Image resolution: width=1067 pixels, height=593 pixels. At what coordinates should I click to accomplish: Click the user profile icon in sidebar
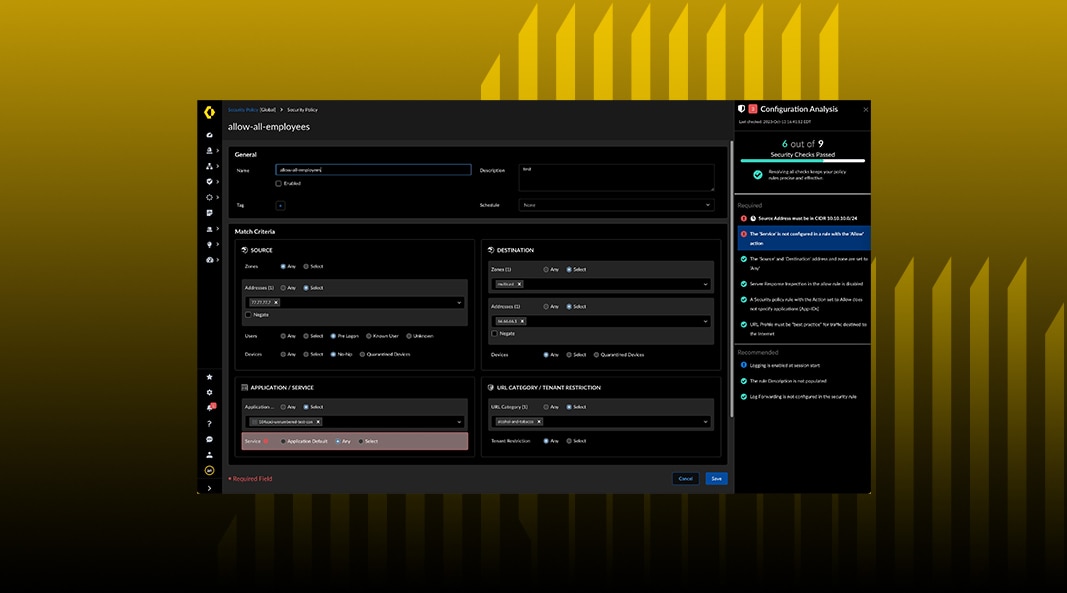tap(209, 455)
